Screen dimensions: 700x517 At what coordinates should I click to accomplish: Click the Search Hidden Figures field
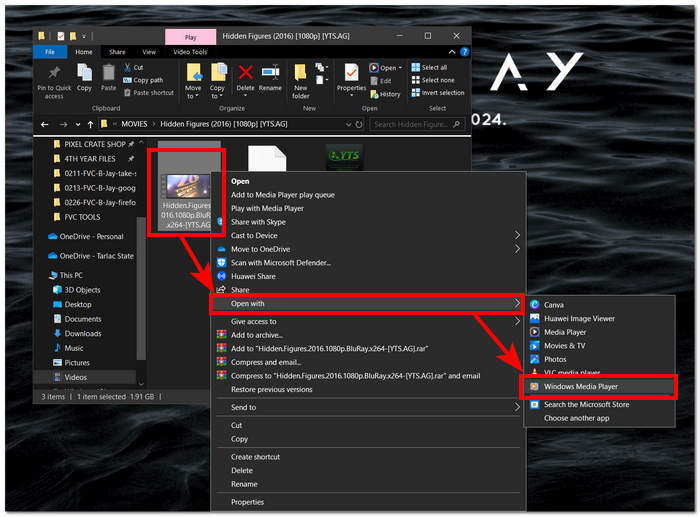click(417, 125)
